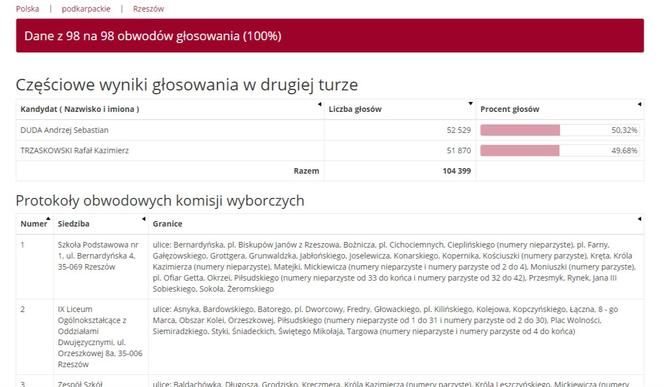Sort commissions by Numer arrow
Image resolution: width=664 pixels, height=387 pixels.
pyautogui.click(x=48, y=218)
